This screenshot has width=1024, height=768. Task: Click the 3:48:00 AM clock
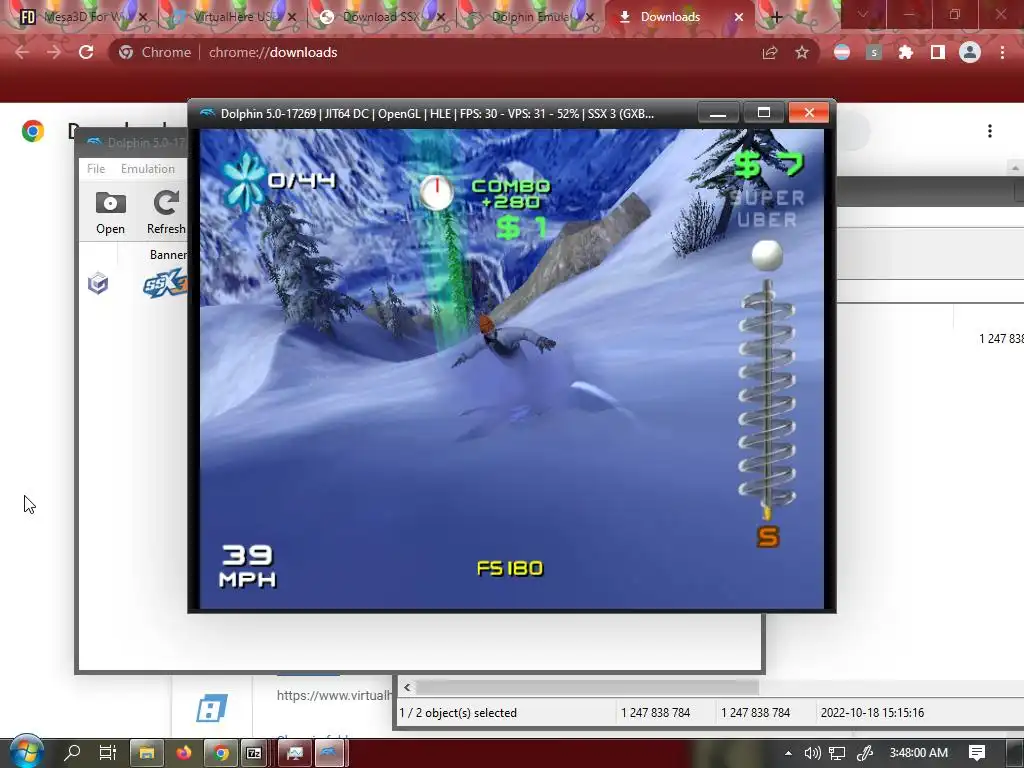point(918,753)
